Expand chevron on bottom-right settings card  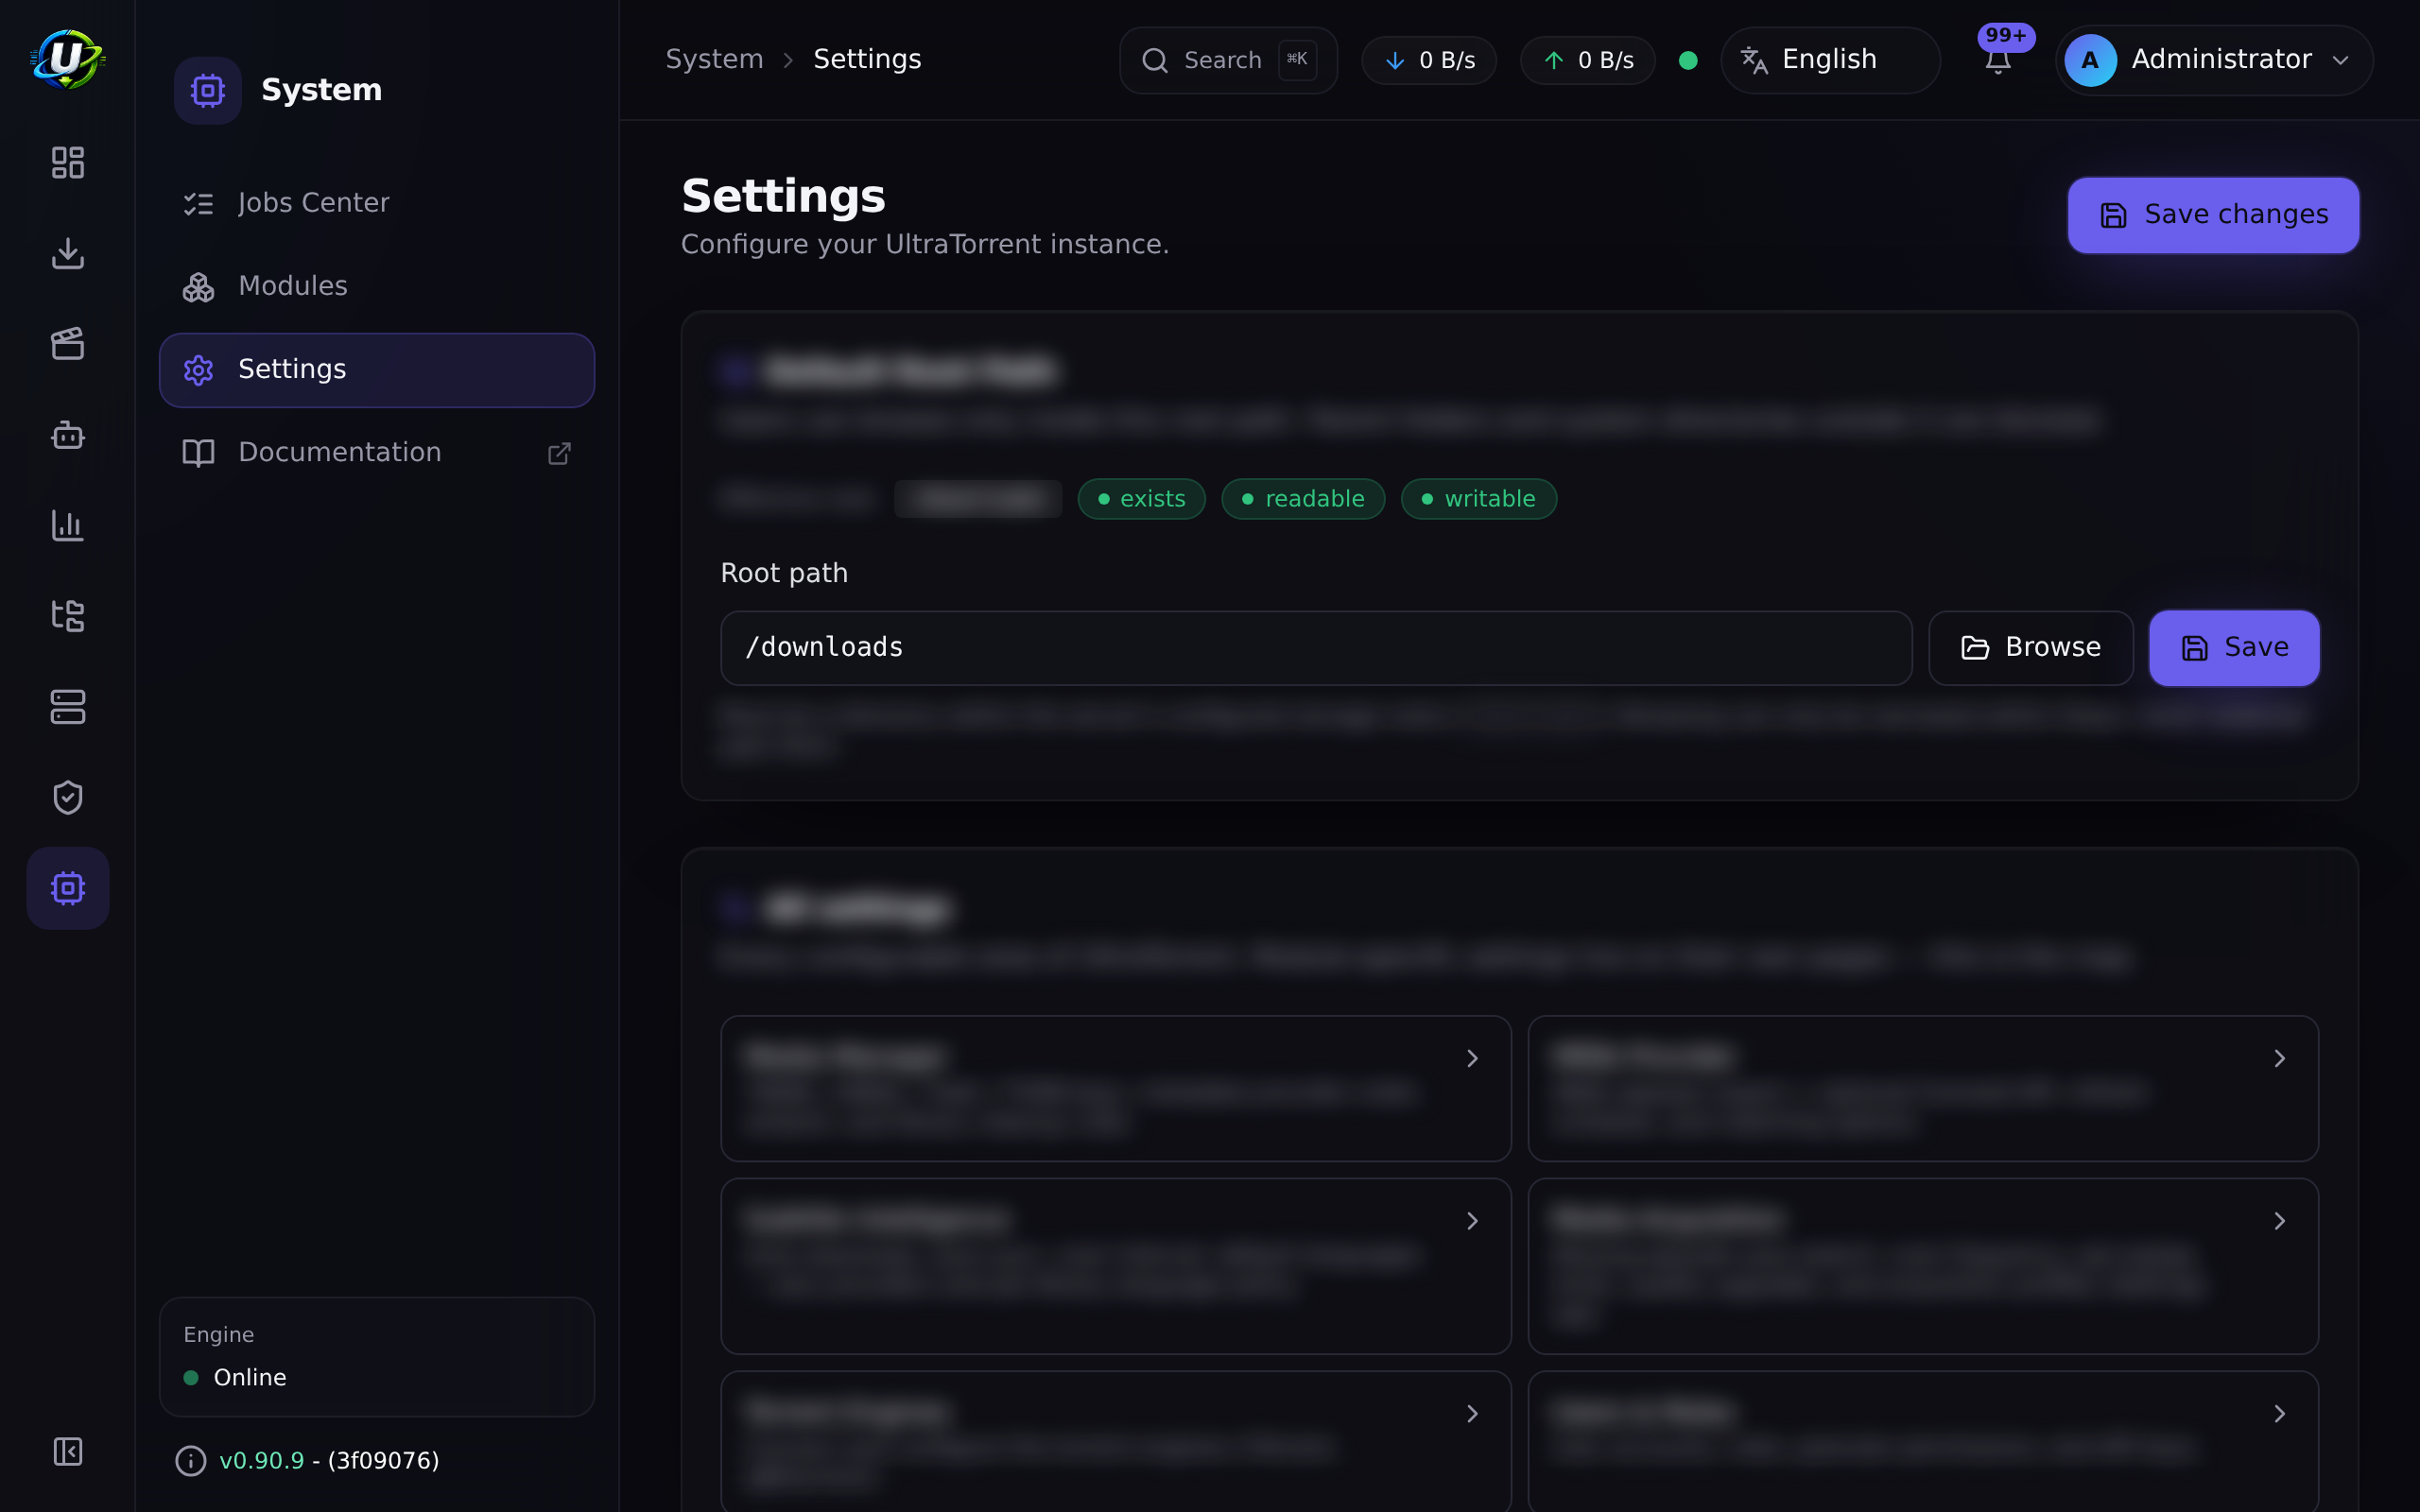coord(2279,1413)
